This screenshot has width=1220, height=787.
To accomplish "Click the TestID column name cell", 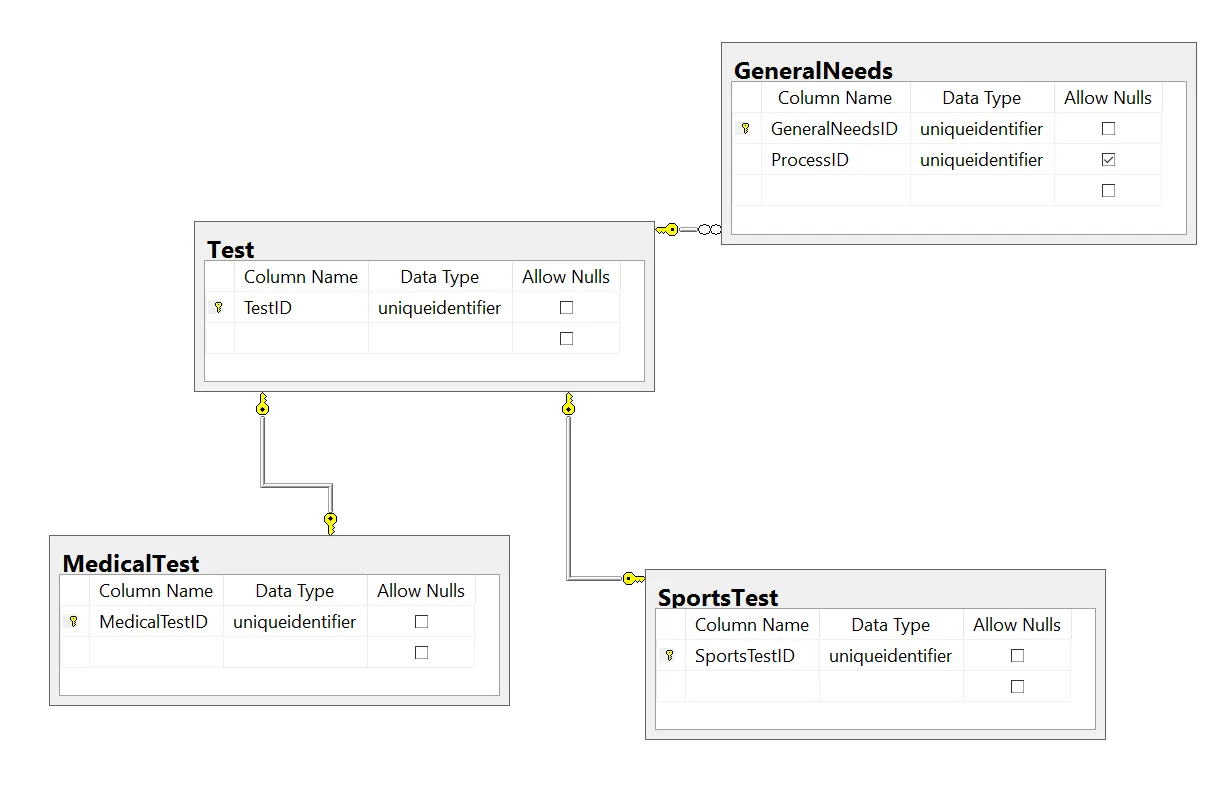I will pyautogui.click(x=302, y=308).
